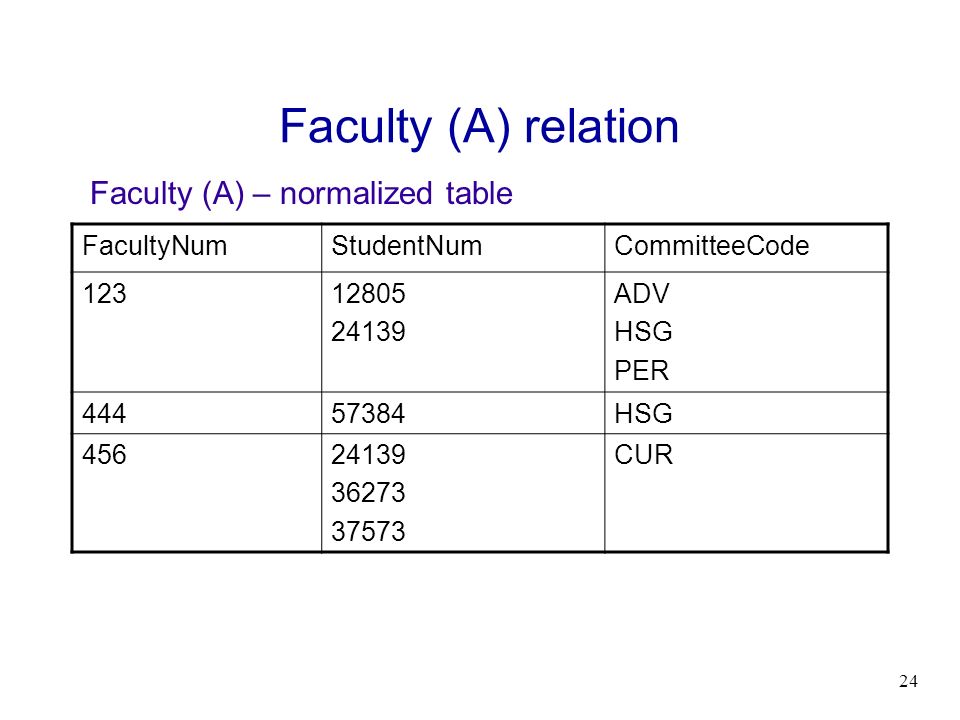This screenshot has width=960, height=720.
Task: Select student number 36273
Action: pos(368,493)
